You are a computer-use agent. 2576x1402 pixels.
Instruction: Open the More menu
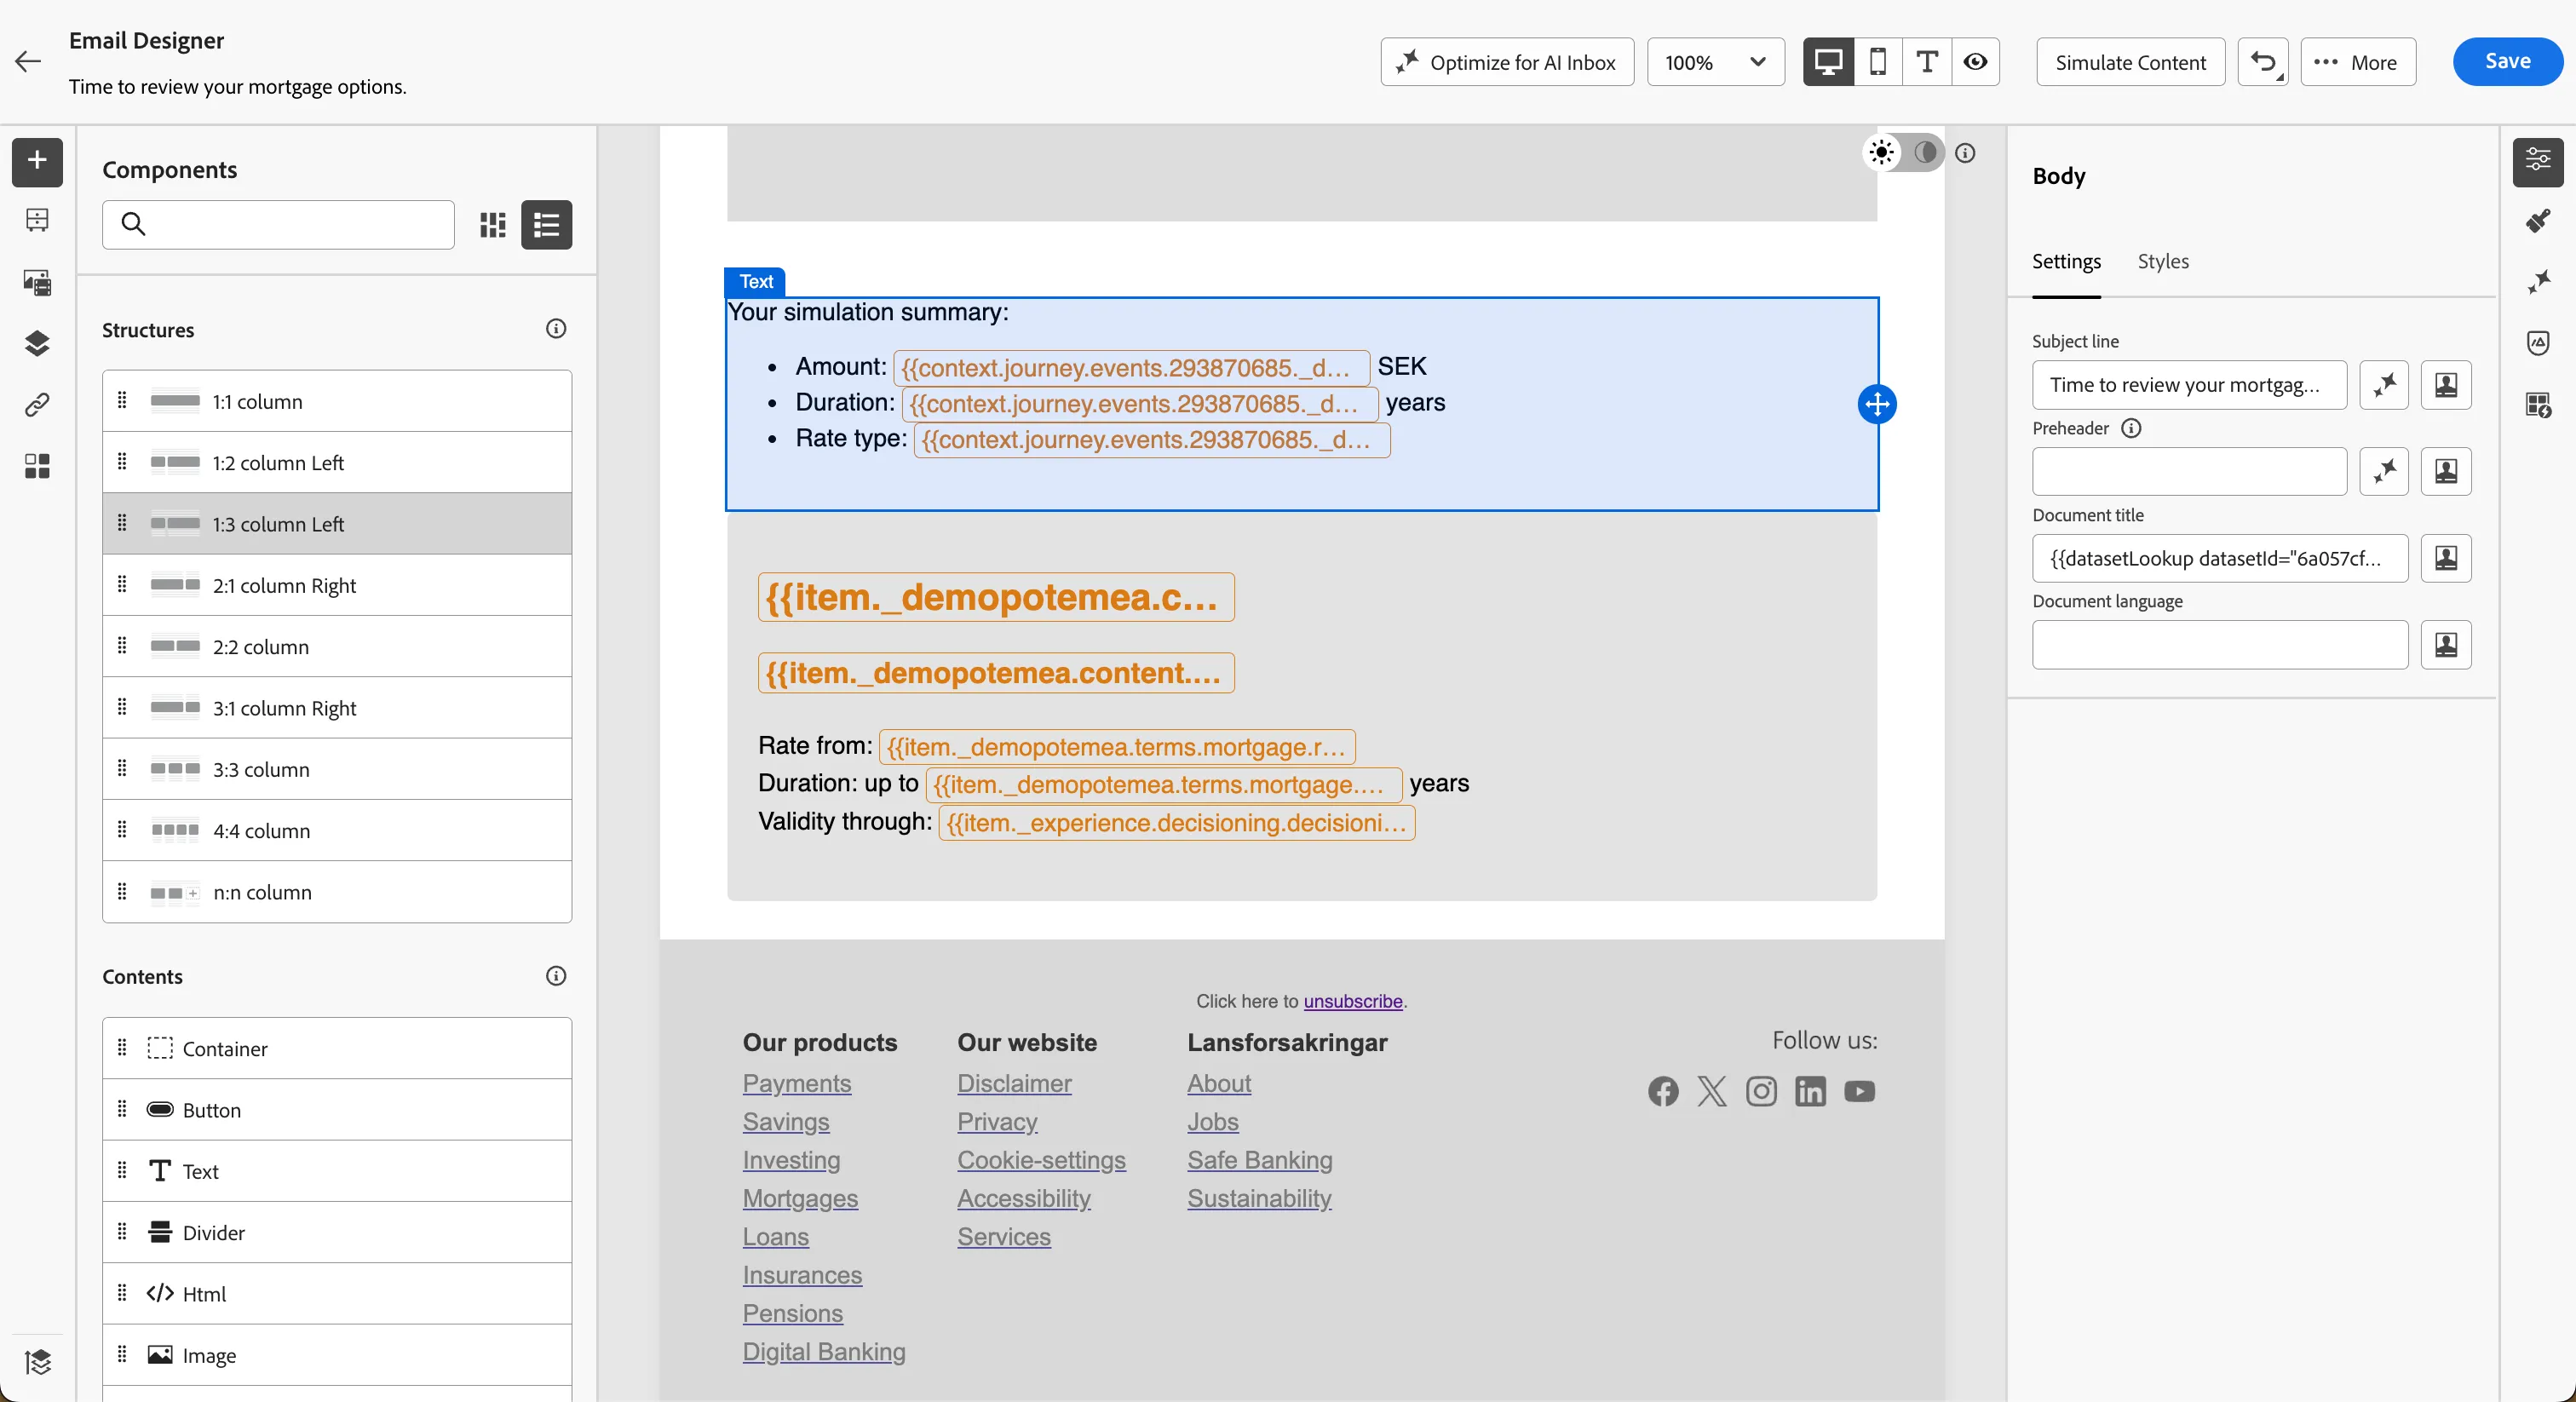[x=2358, y=62]
